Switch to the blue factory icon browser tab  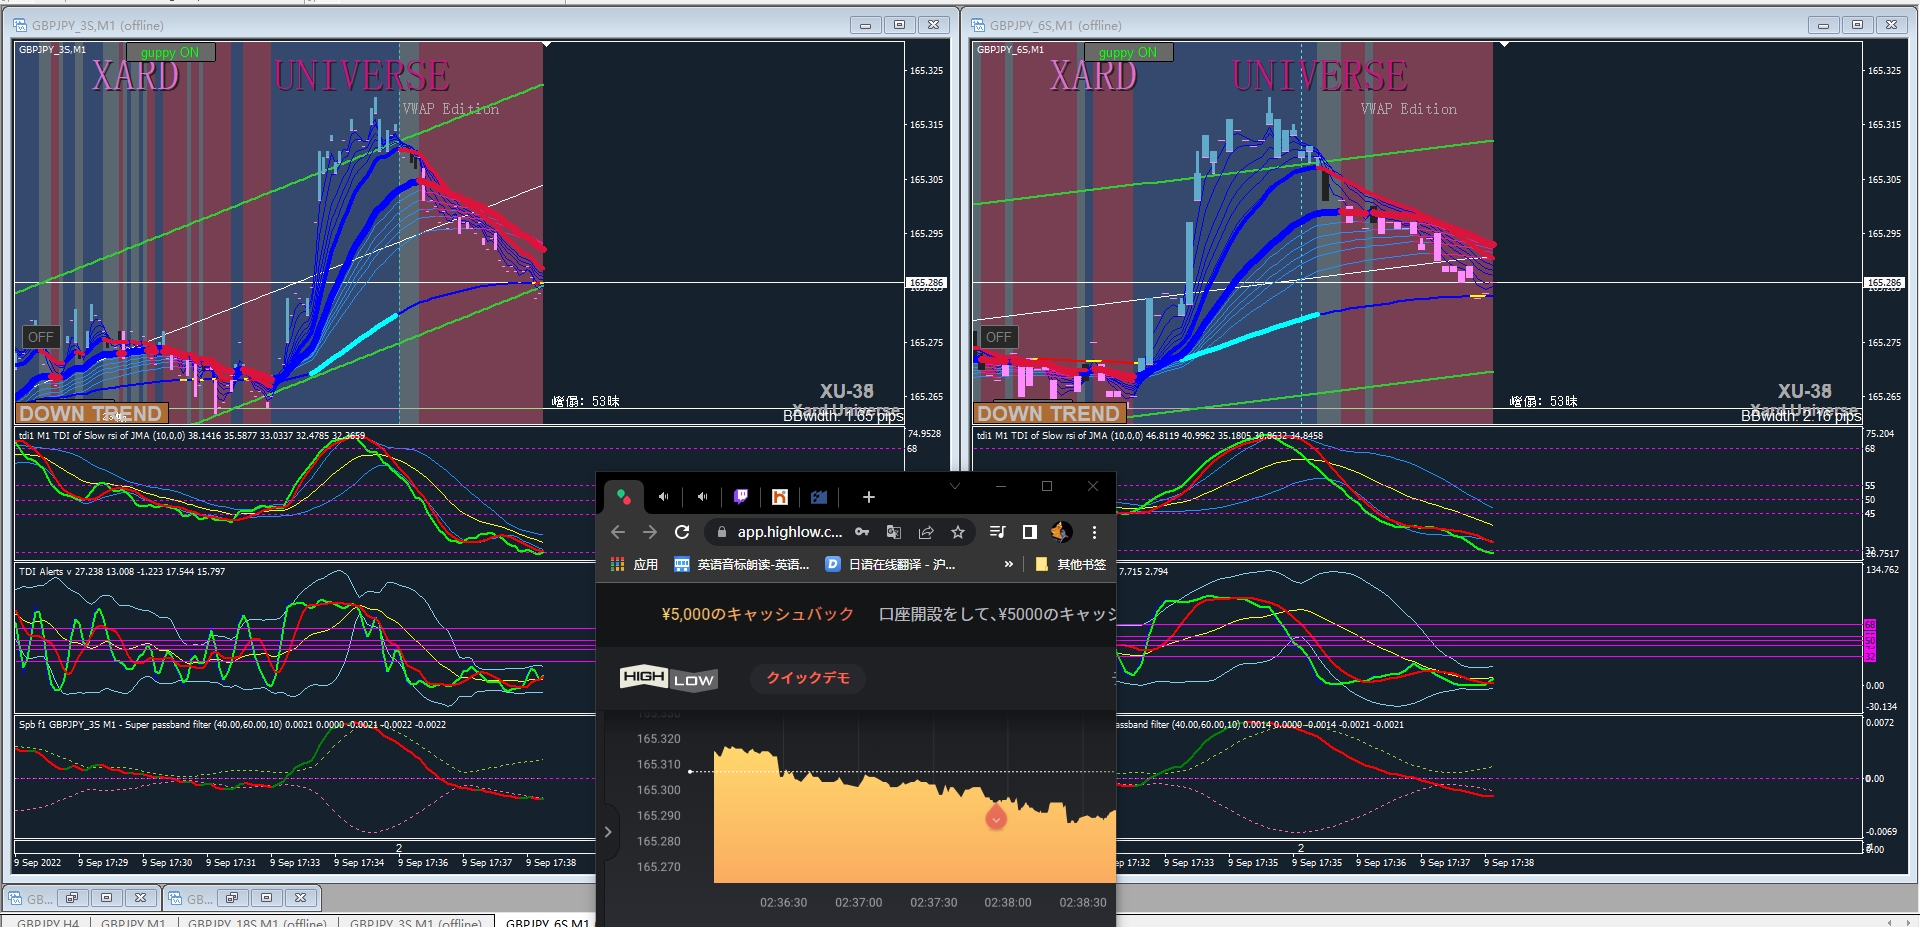click(819, 497)
